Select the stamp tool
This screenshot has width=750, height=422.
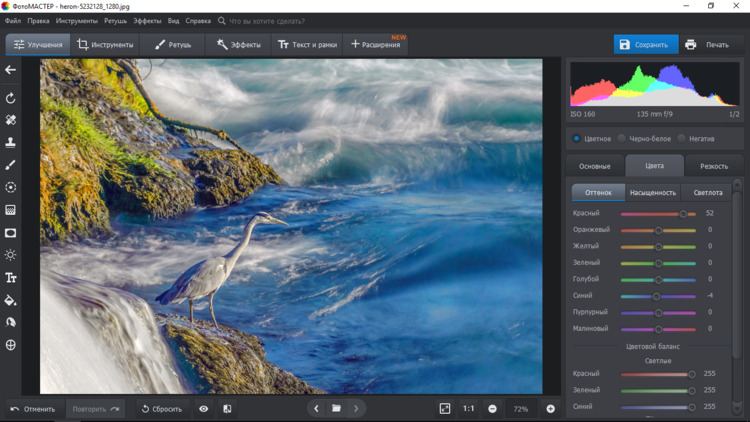[x=11, y=143]
